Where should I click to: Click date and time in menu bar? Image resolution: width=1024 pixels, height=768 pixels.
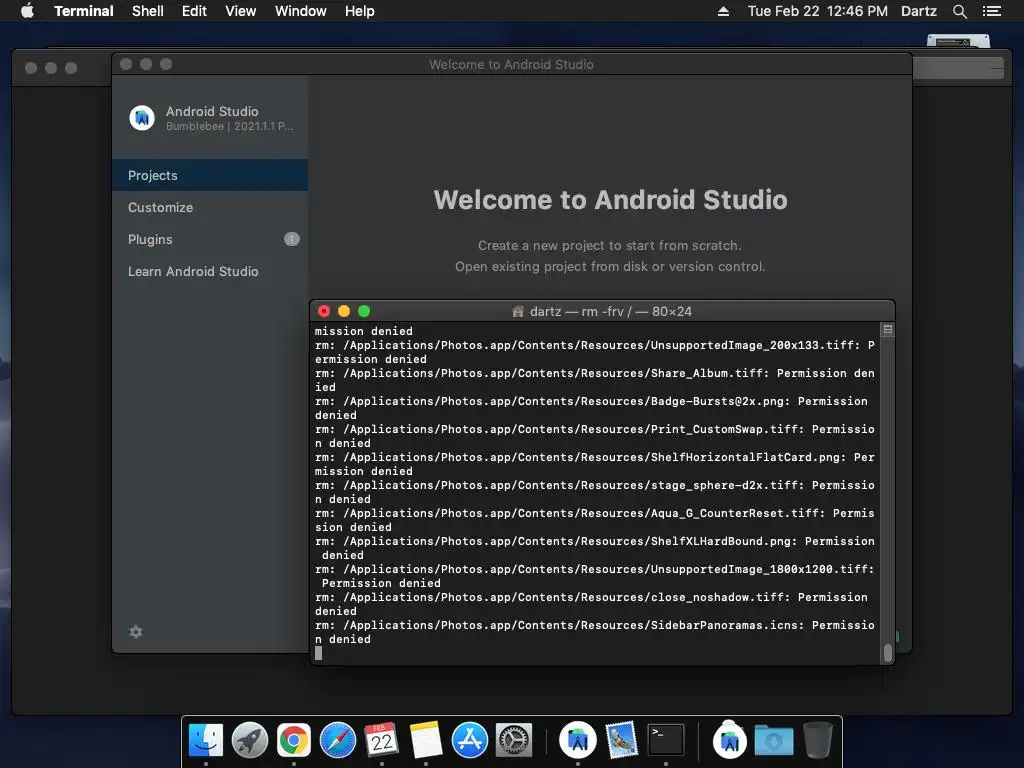click(818, 11)
